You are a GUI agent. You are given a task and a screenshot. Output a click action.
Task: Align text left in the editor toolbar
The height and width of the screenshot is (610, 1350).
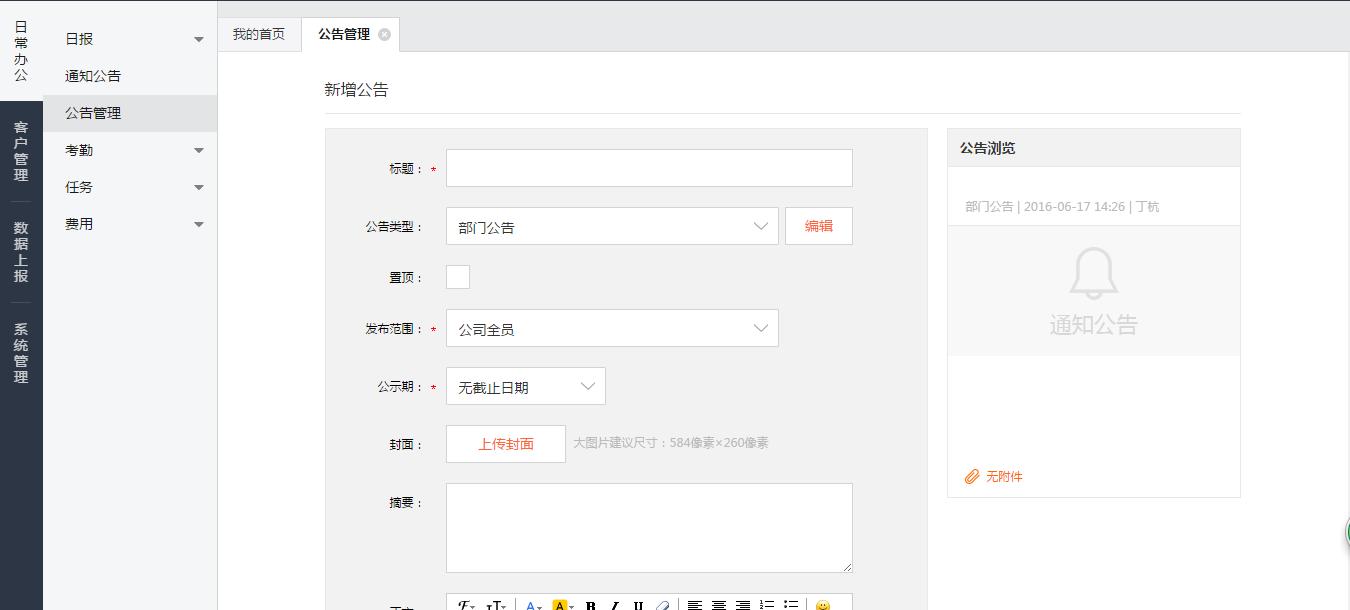695,606
